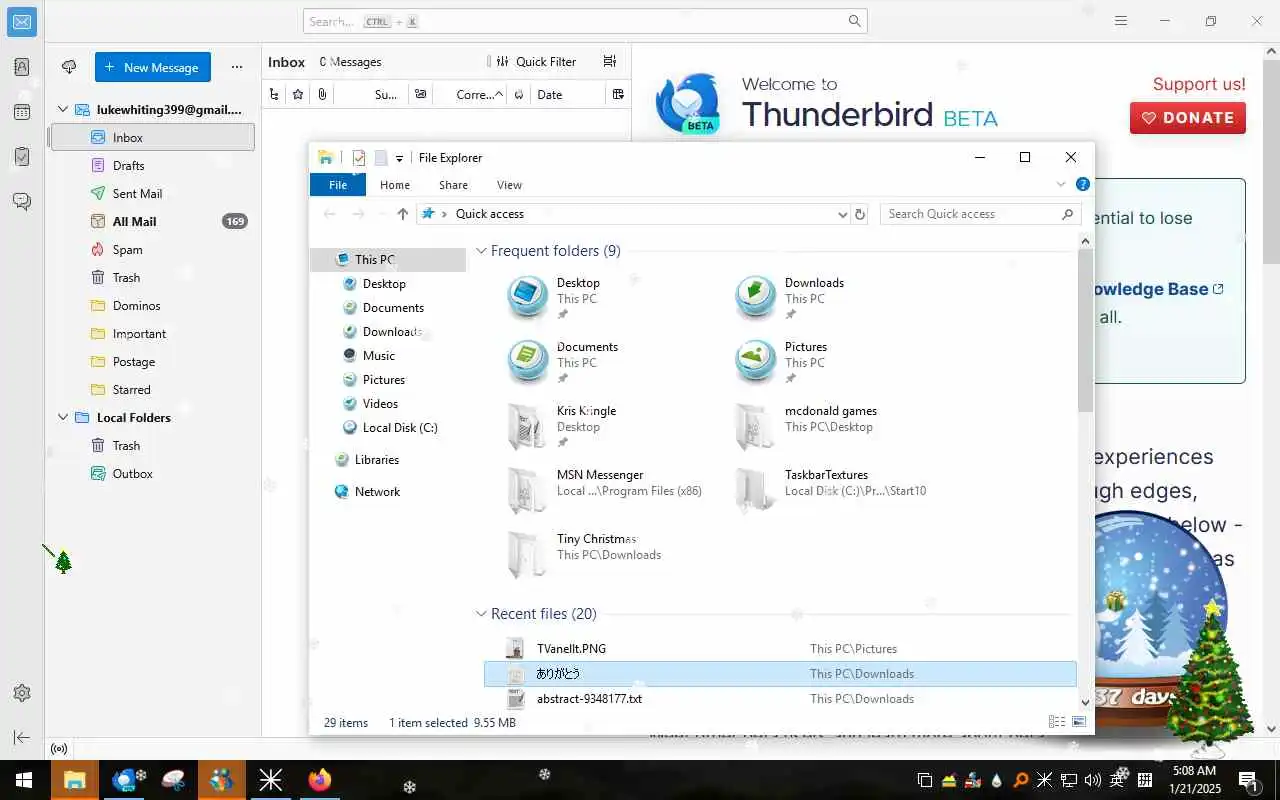
Task: Collapse the Local Folders tree
Action: [63, 418]
